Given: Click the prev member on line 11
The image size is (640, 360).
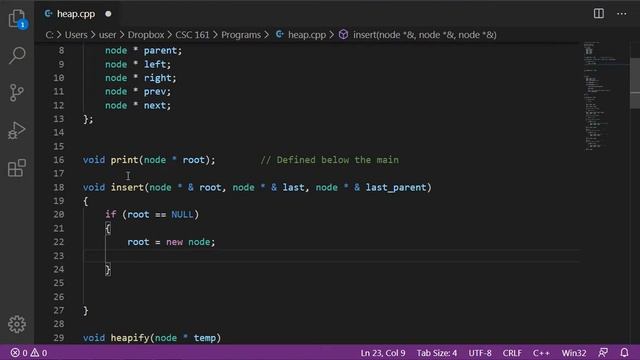Looking at the screenshot, I should pyautogui.click(x=155, y=91).
